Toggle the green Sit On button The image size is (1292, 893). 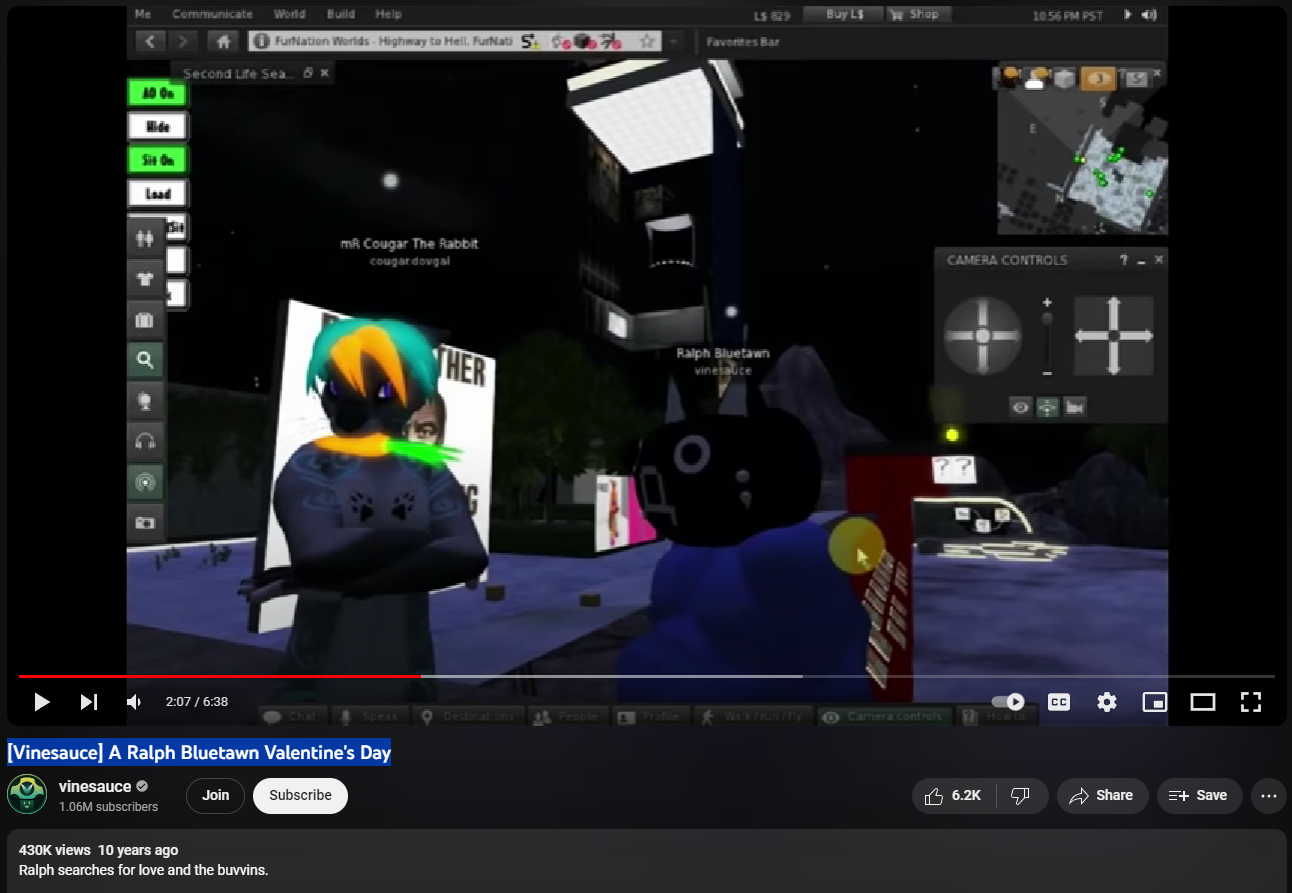pyautogui.click(x=157, y=160)
